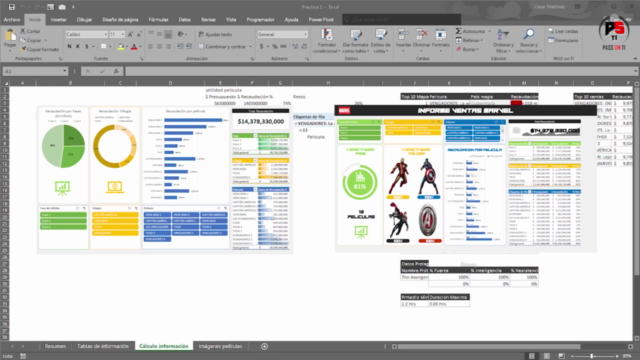640x360 pixels.
Task: Click the account name Cesar Martinez
Action: pos(549,7)
